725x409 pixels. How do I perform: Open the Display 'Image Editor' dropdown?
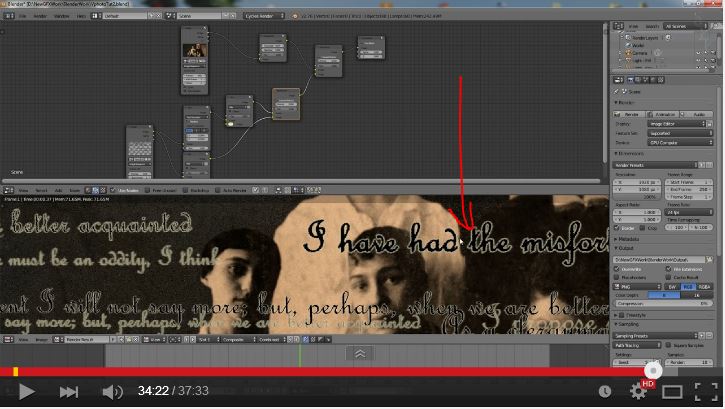coord(677,124)
